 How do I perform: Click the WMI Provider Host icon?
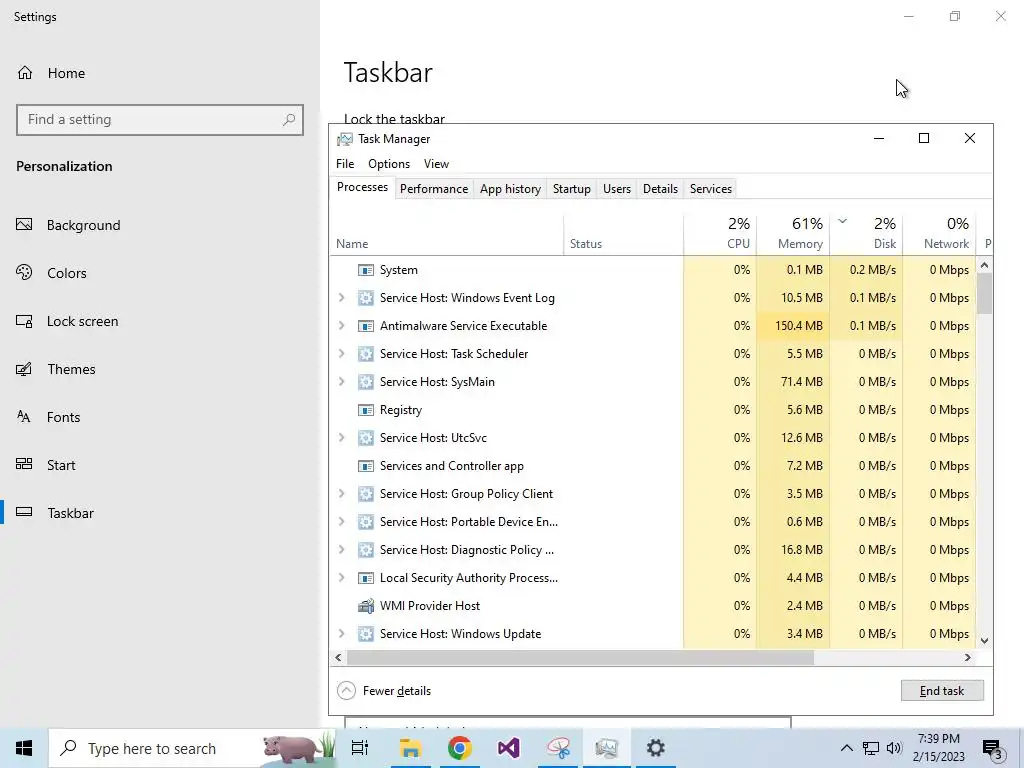click(366, 606)
